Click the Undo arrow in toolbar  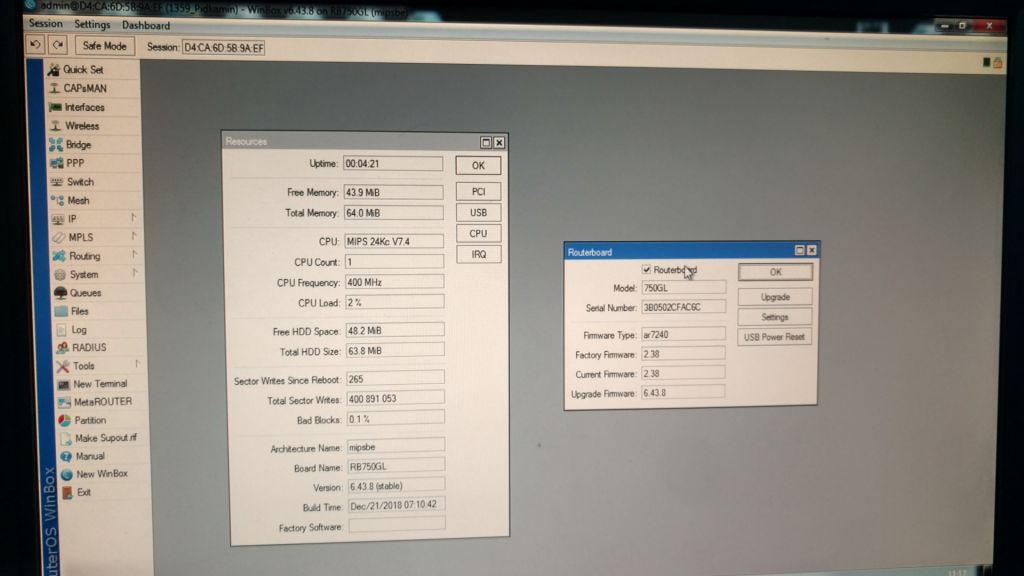point(35,45)
